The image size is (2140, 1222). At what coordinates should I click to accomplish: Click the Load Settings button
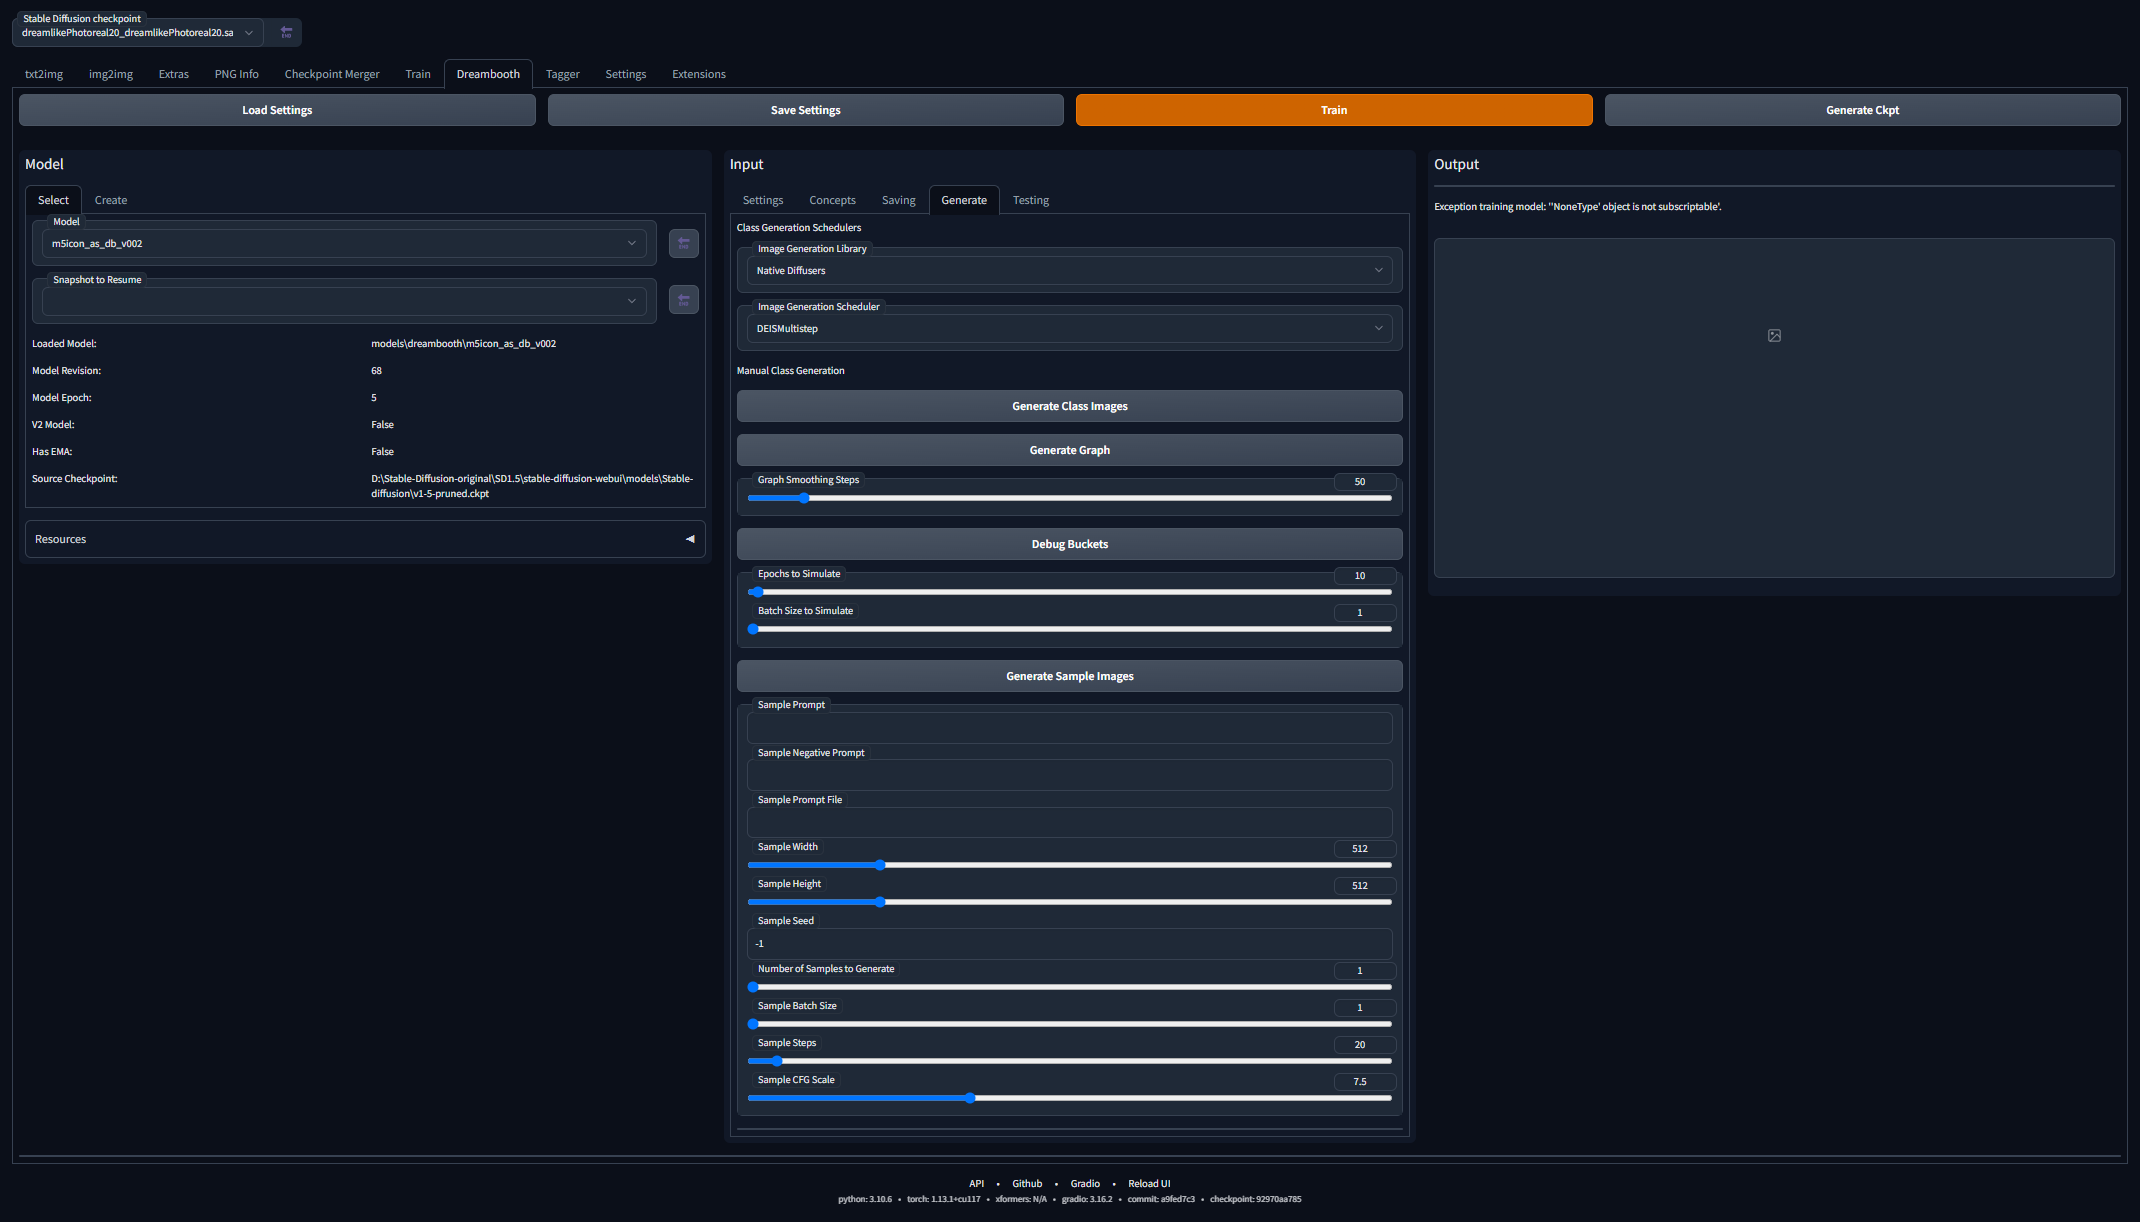click(277, 110)
